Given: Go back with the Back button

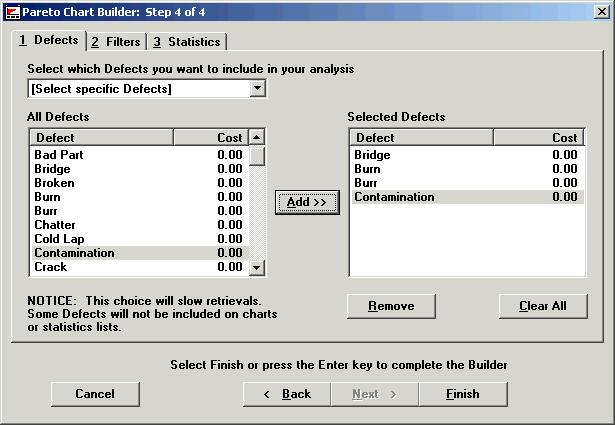Looking at the screenshot, I should point(287,394).
